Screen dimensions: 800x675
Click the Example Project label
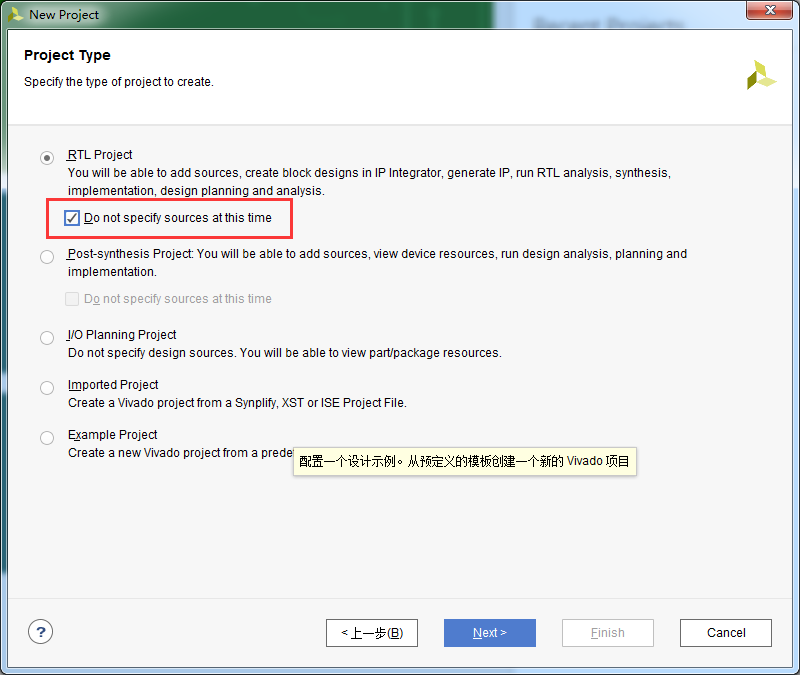[x=113, y=435]
